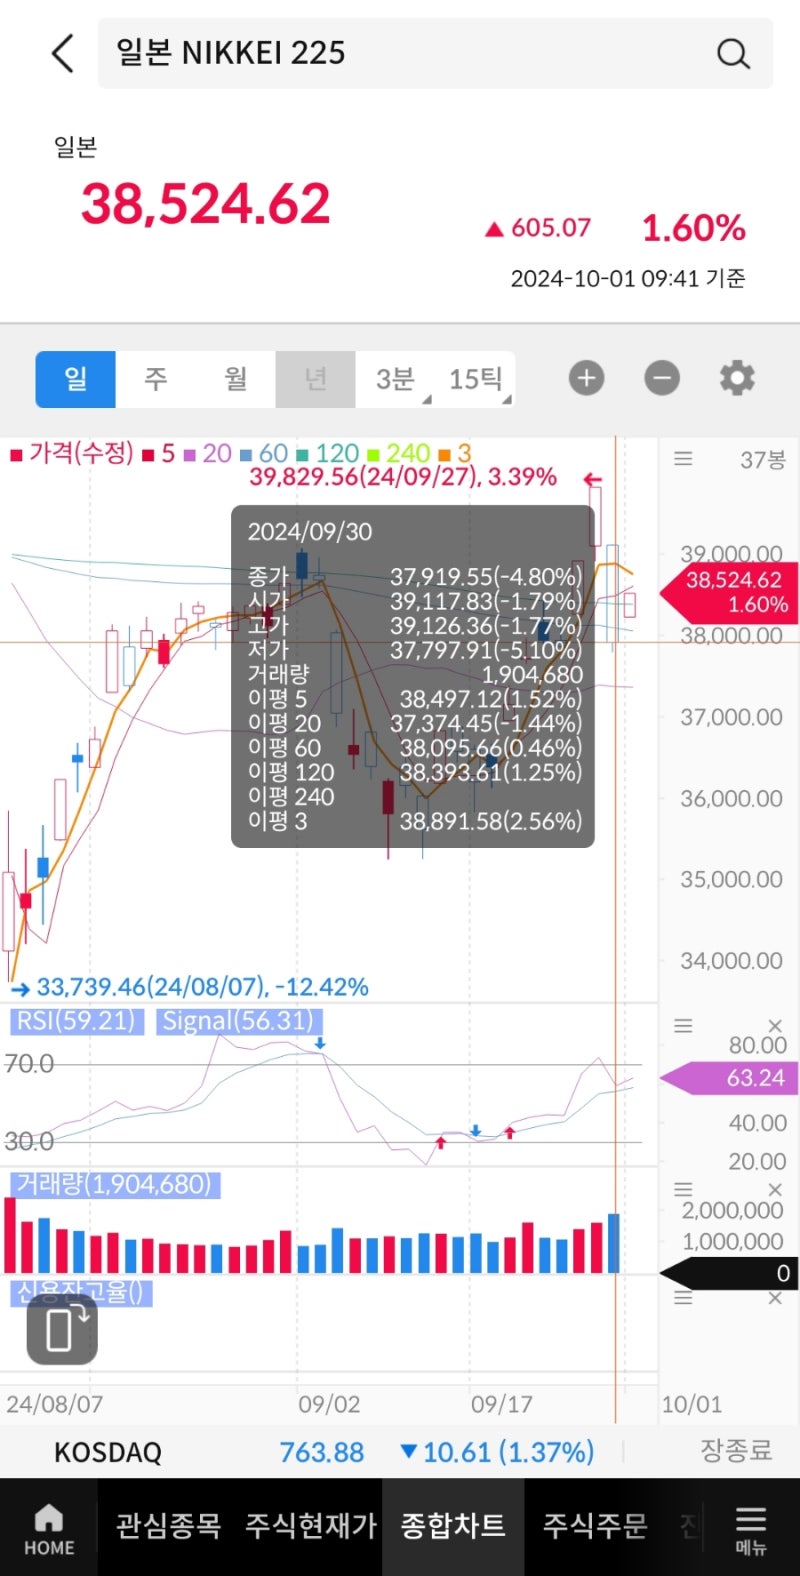This screenshot has height=1576, width=800.
Task: Open chart settings gear icon
Action: point(737,378)
